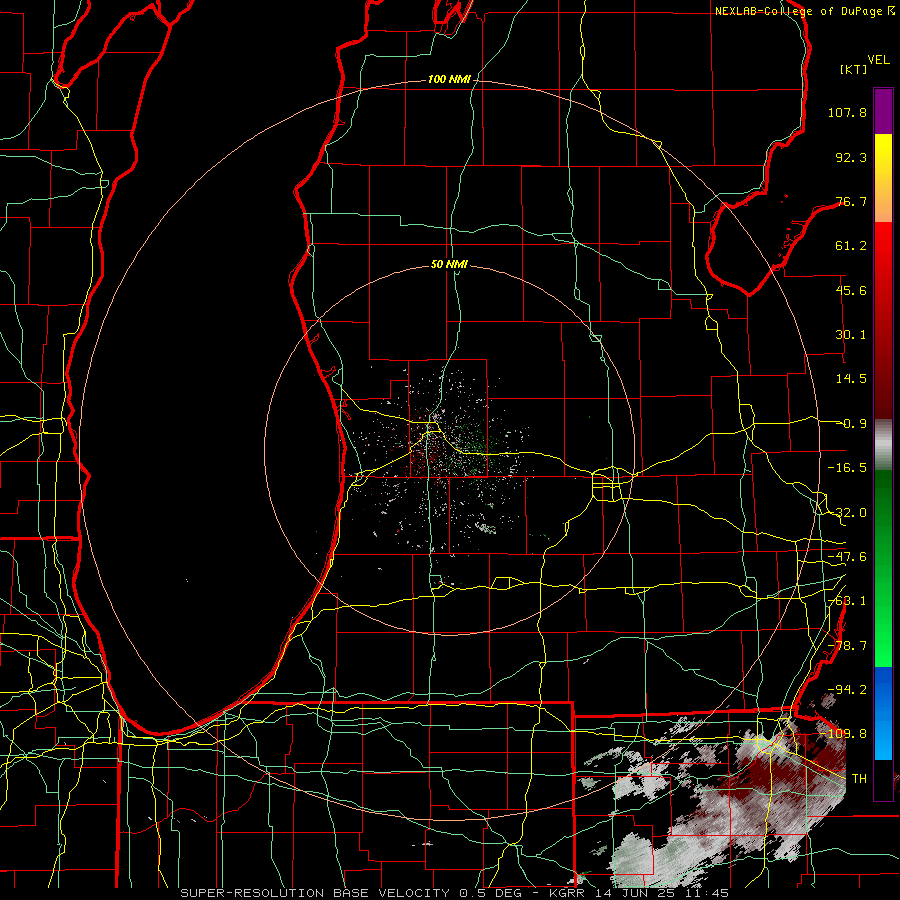The height and width of the screenshot is (900, 900).
Task: Click the 14.5 velocity scale value
Action: [851, 379]
